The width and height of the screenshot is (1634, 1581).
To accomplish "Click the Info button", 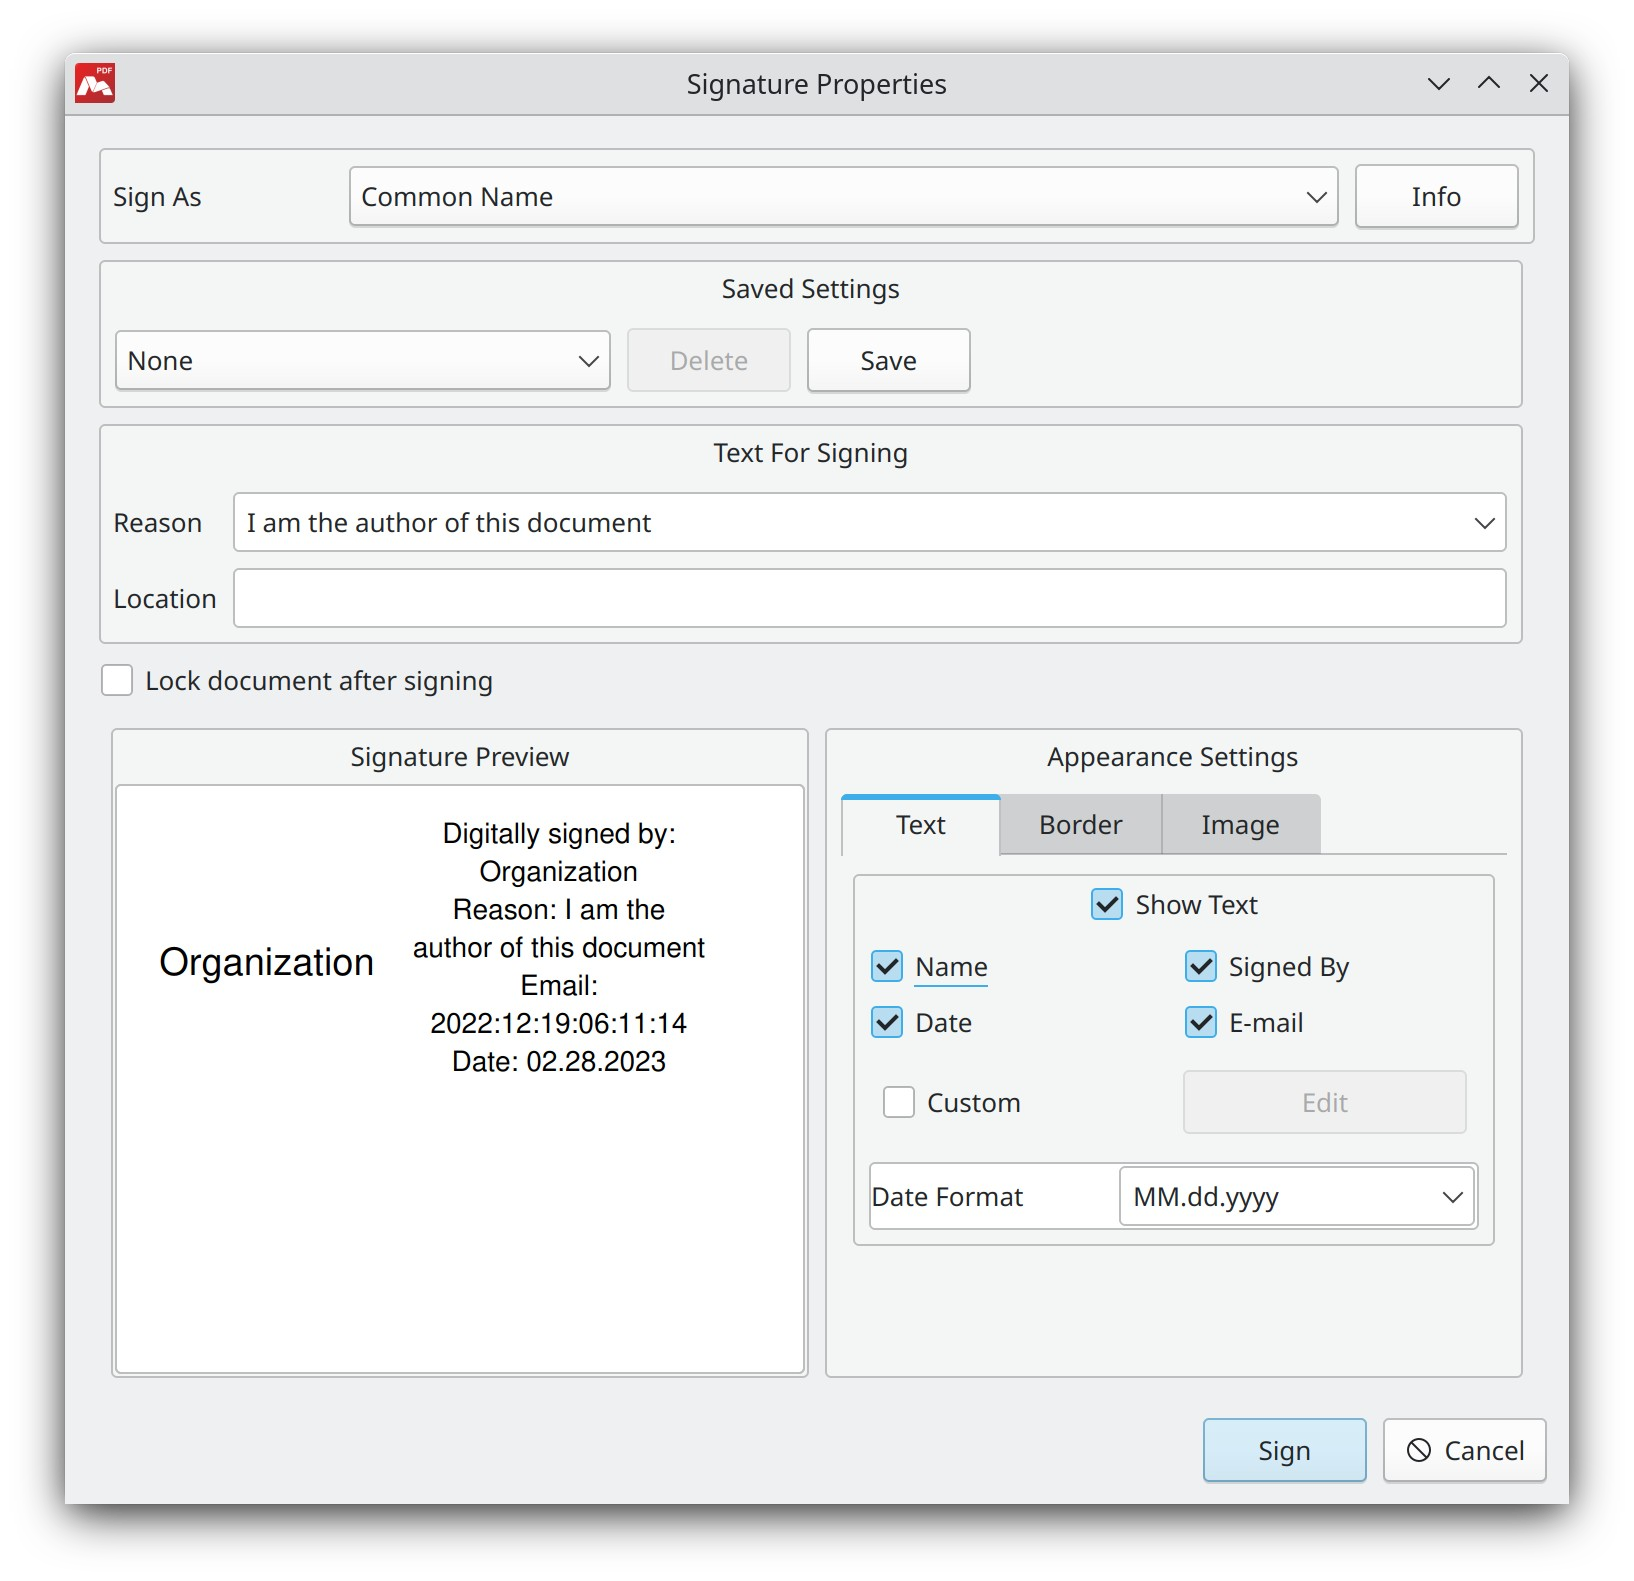I will click(x=1436, y=196).
